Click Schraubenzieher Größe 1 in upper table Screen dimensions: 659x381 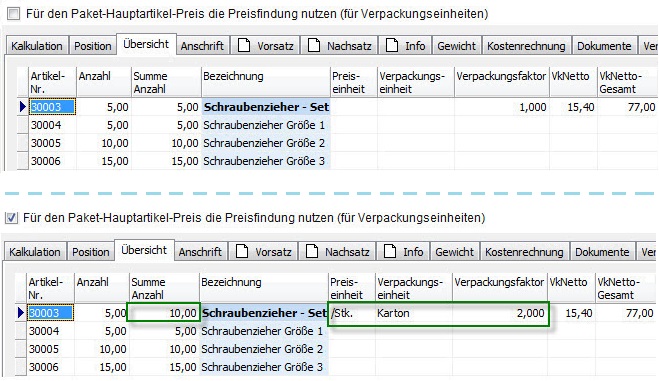coord(266,125)
